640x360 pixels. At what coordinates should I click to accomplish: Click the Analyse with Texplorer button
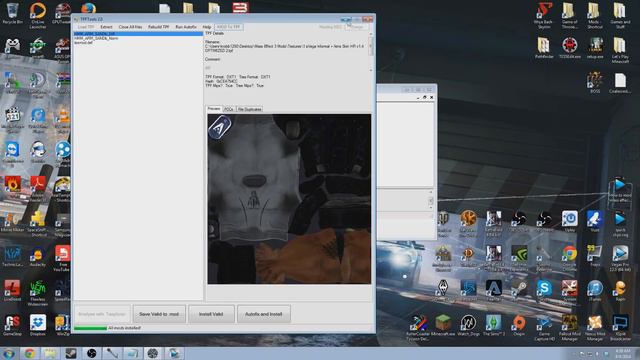point(102,314)
